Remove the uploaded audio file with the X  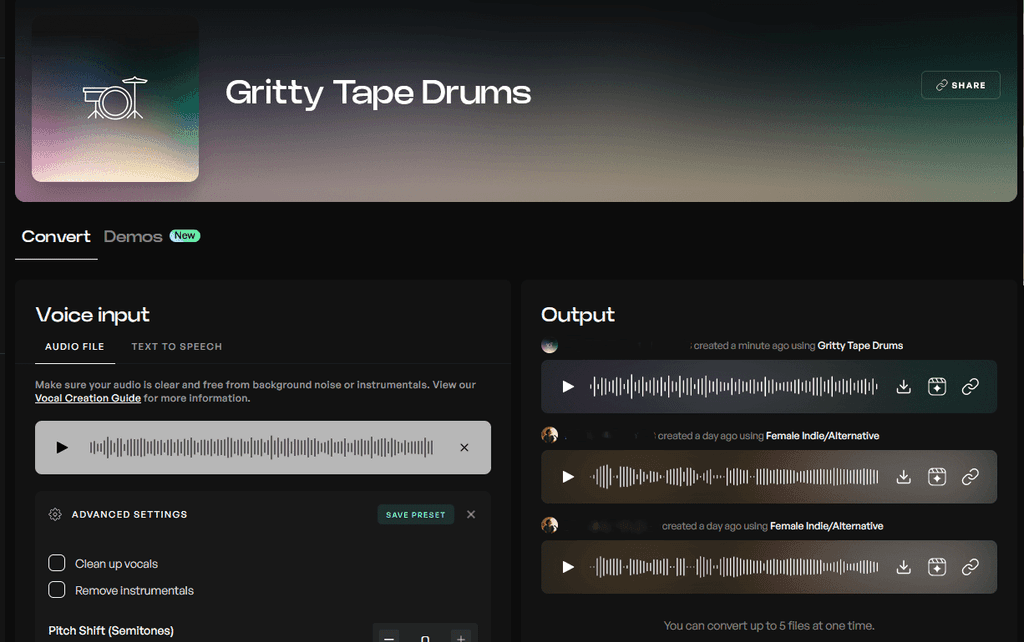(464, 447)
